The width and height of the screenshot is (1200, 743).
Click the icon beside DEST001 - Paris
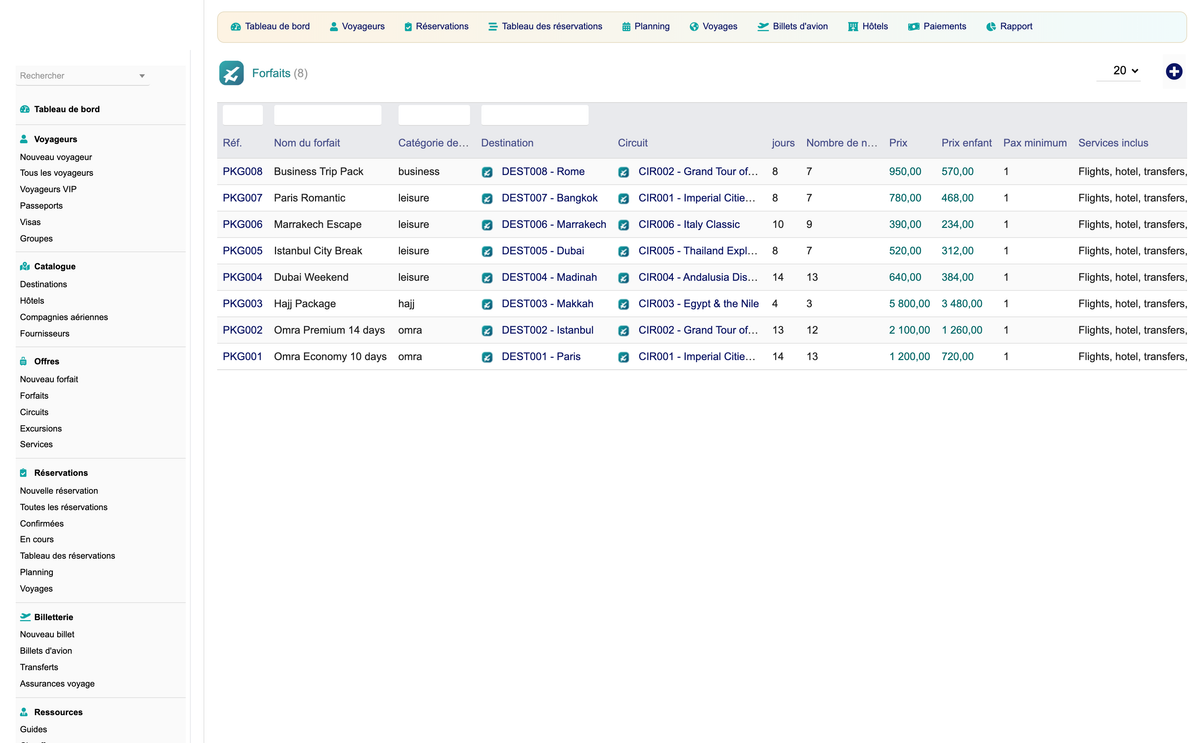coord(487,357)
